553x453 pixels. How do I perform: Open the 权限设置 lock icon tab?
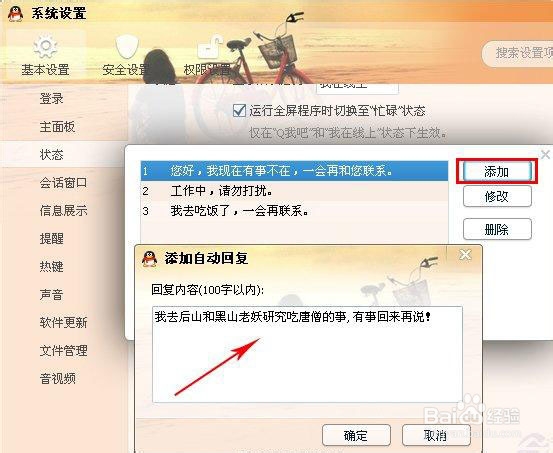208,56
